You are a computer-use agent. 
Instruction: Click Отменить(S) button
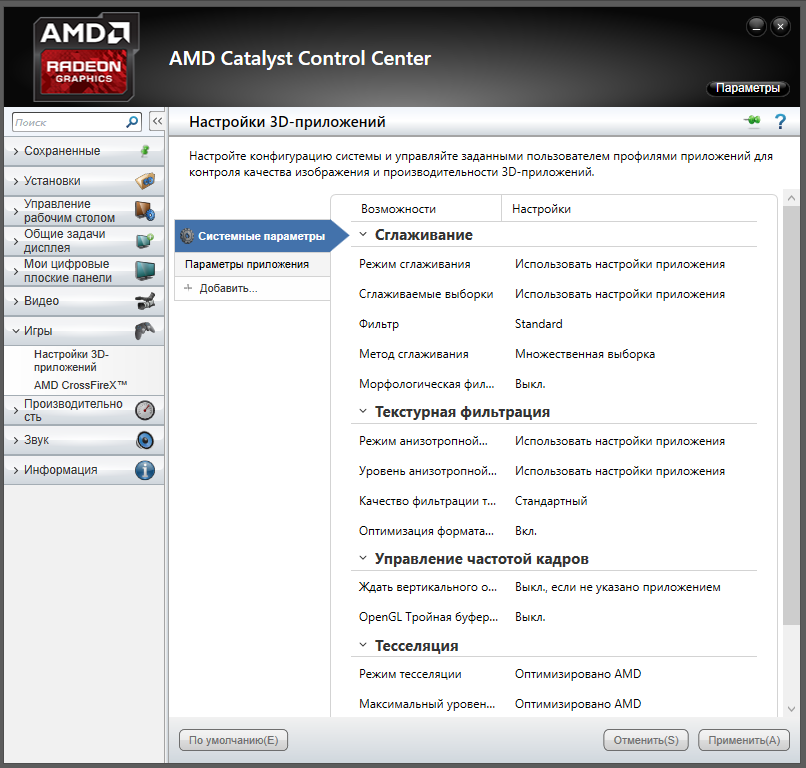click(646, 740)
